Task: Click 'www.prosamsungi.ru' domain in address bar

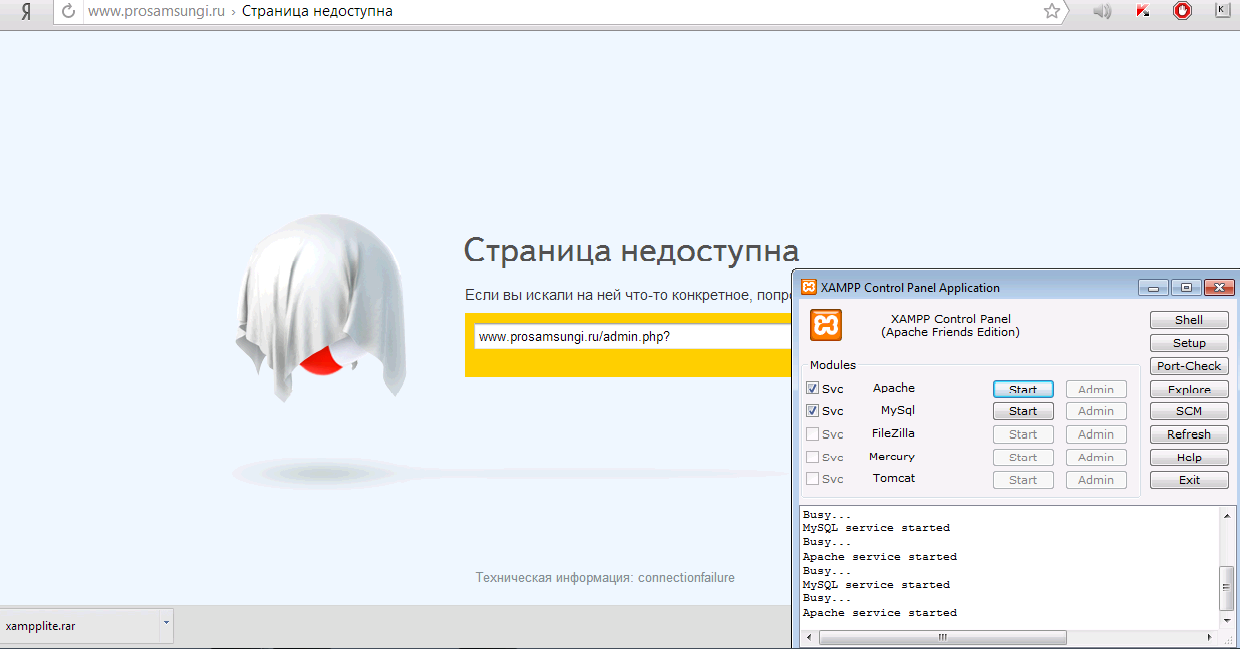Action: pyautogui.click(x=156, y=12)
